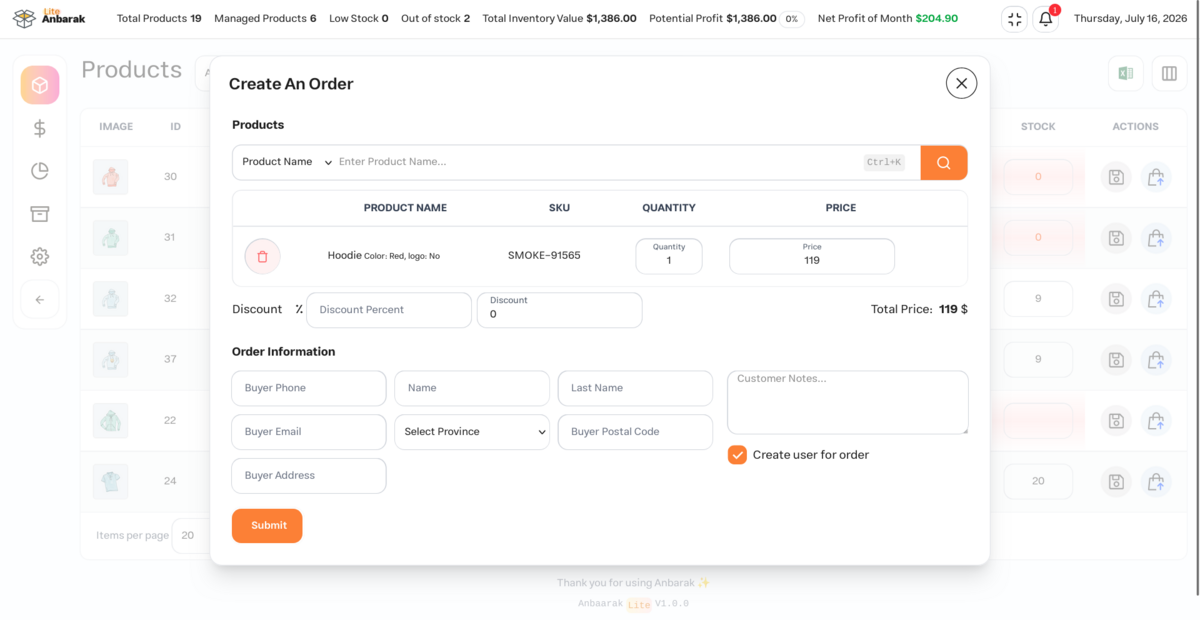Screen dimensions: 1200x620
Task: Open the dollar sign sales sidebar icon
Action: [x=40, y=128]
